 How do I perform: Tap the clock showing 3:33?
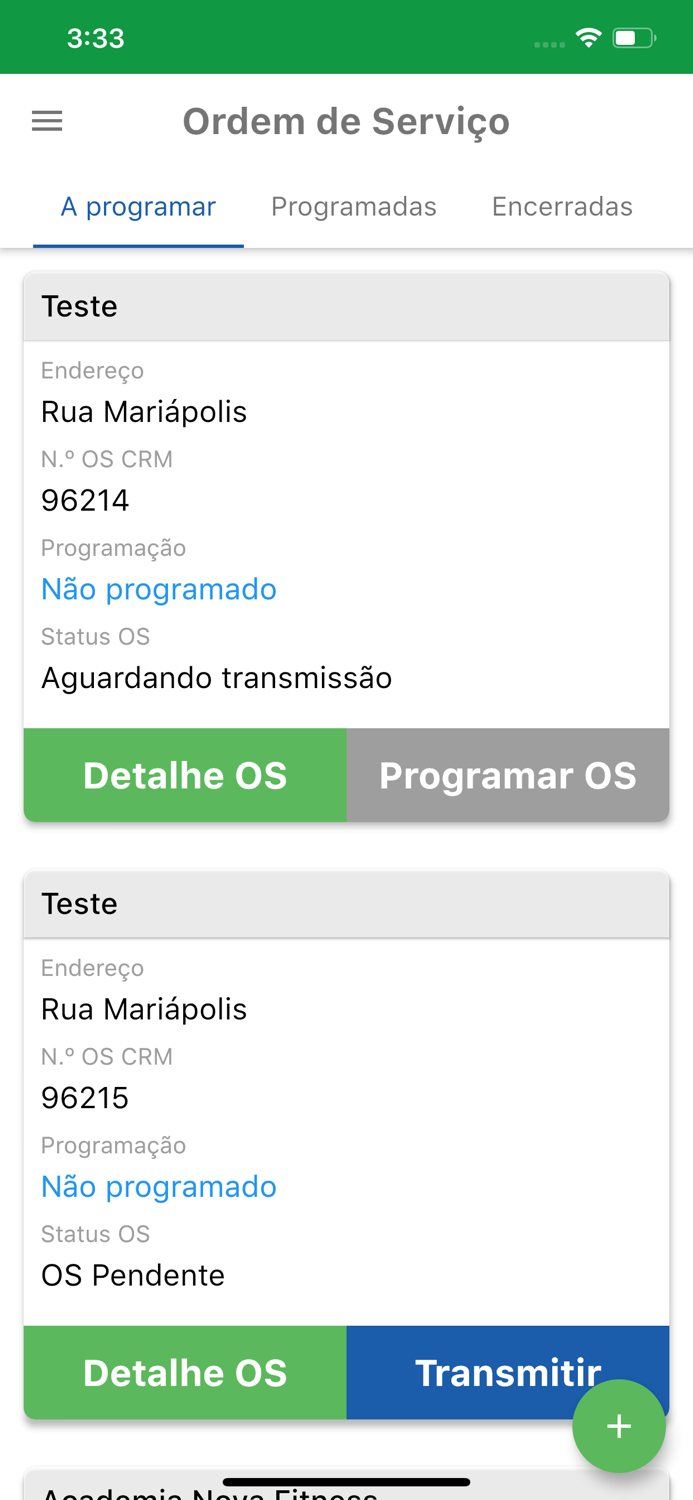[97, 36]
